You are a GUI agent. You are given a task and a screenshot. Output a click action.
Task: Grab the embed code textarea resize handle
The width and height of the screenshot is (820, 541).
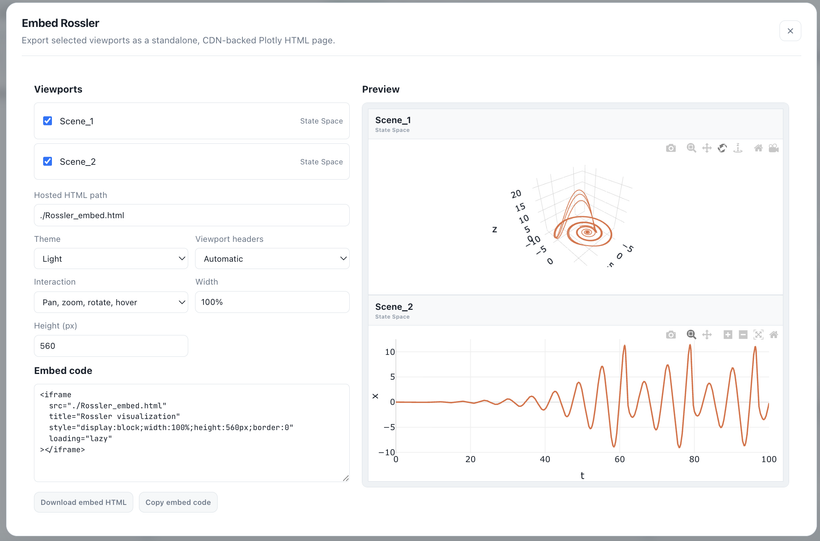click(x=346, y=478)
